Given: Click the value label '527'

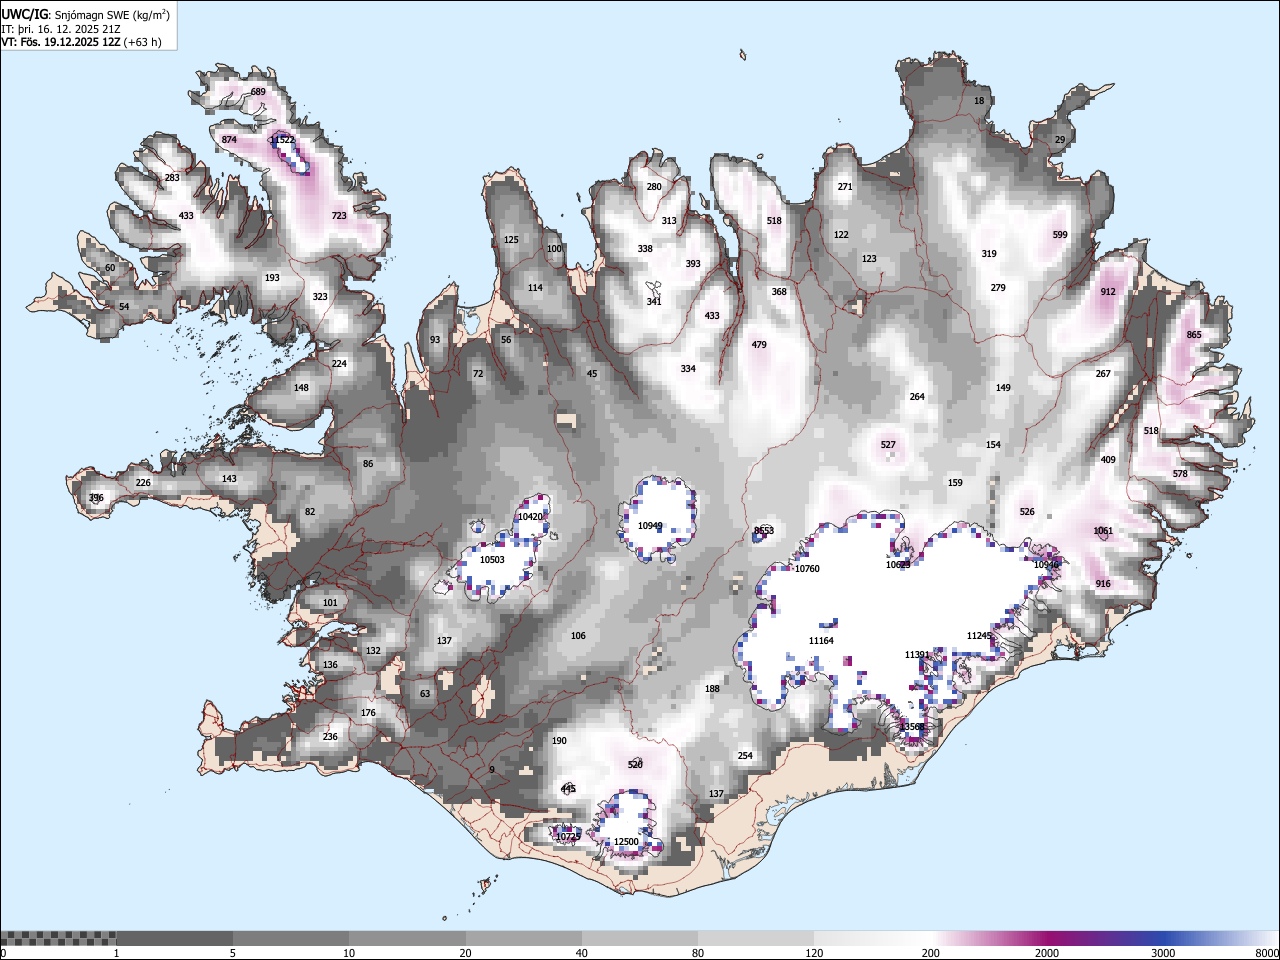Looking at the screenshot, I should coord(888,445).
